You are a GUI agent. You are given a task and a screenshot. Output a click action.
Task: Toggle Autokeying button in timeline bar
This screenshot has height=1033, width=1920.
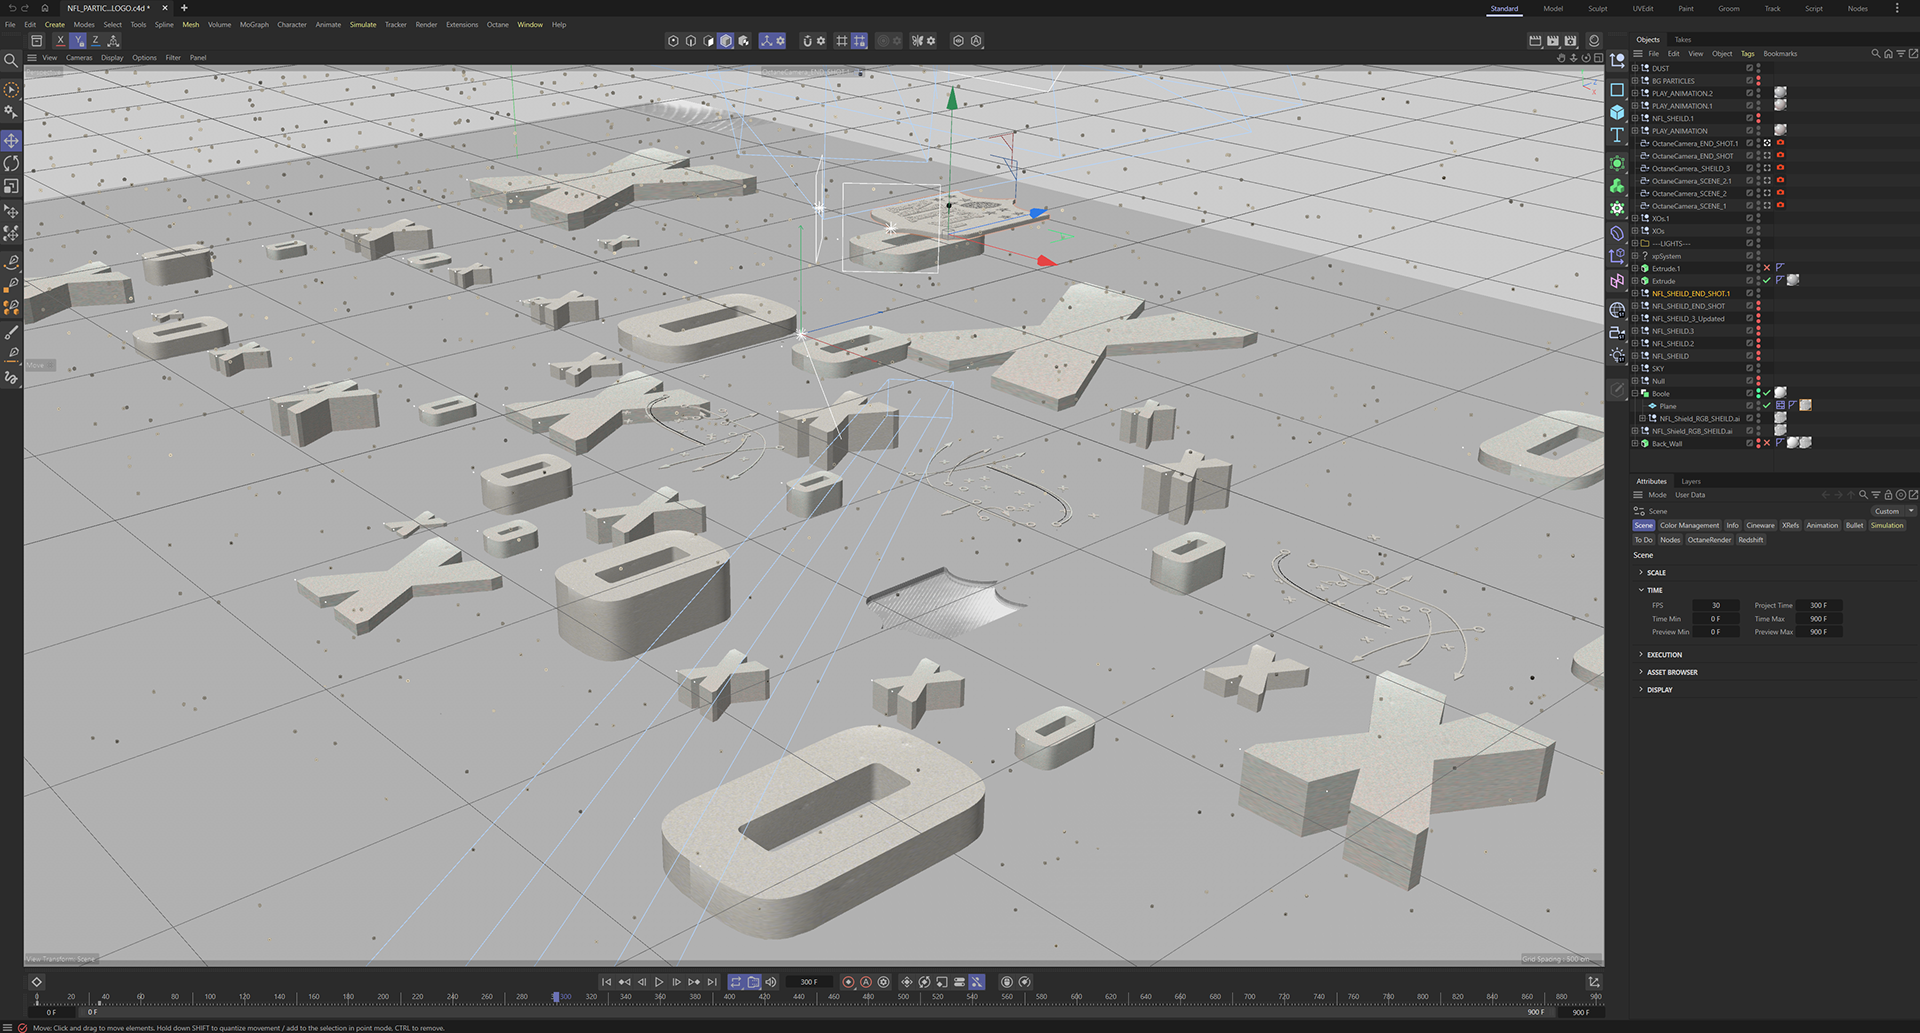(866, 982)
